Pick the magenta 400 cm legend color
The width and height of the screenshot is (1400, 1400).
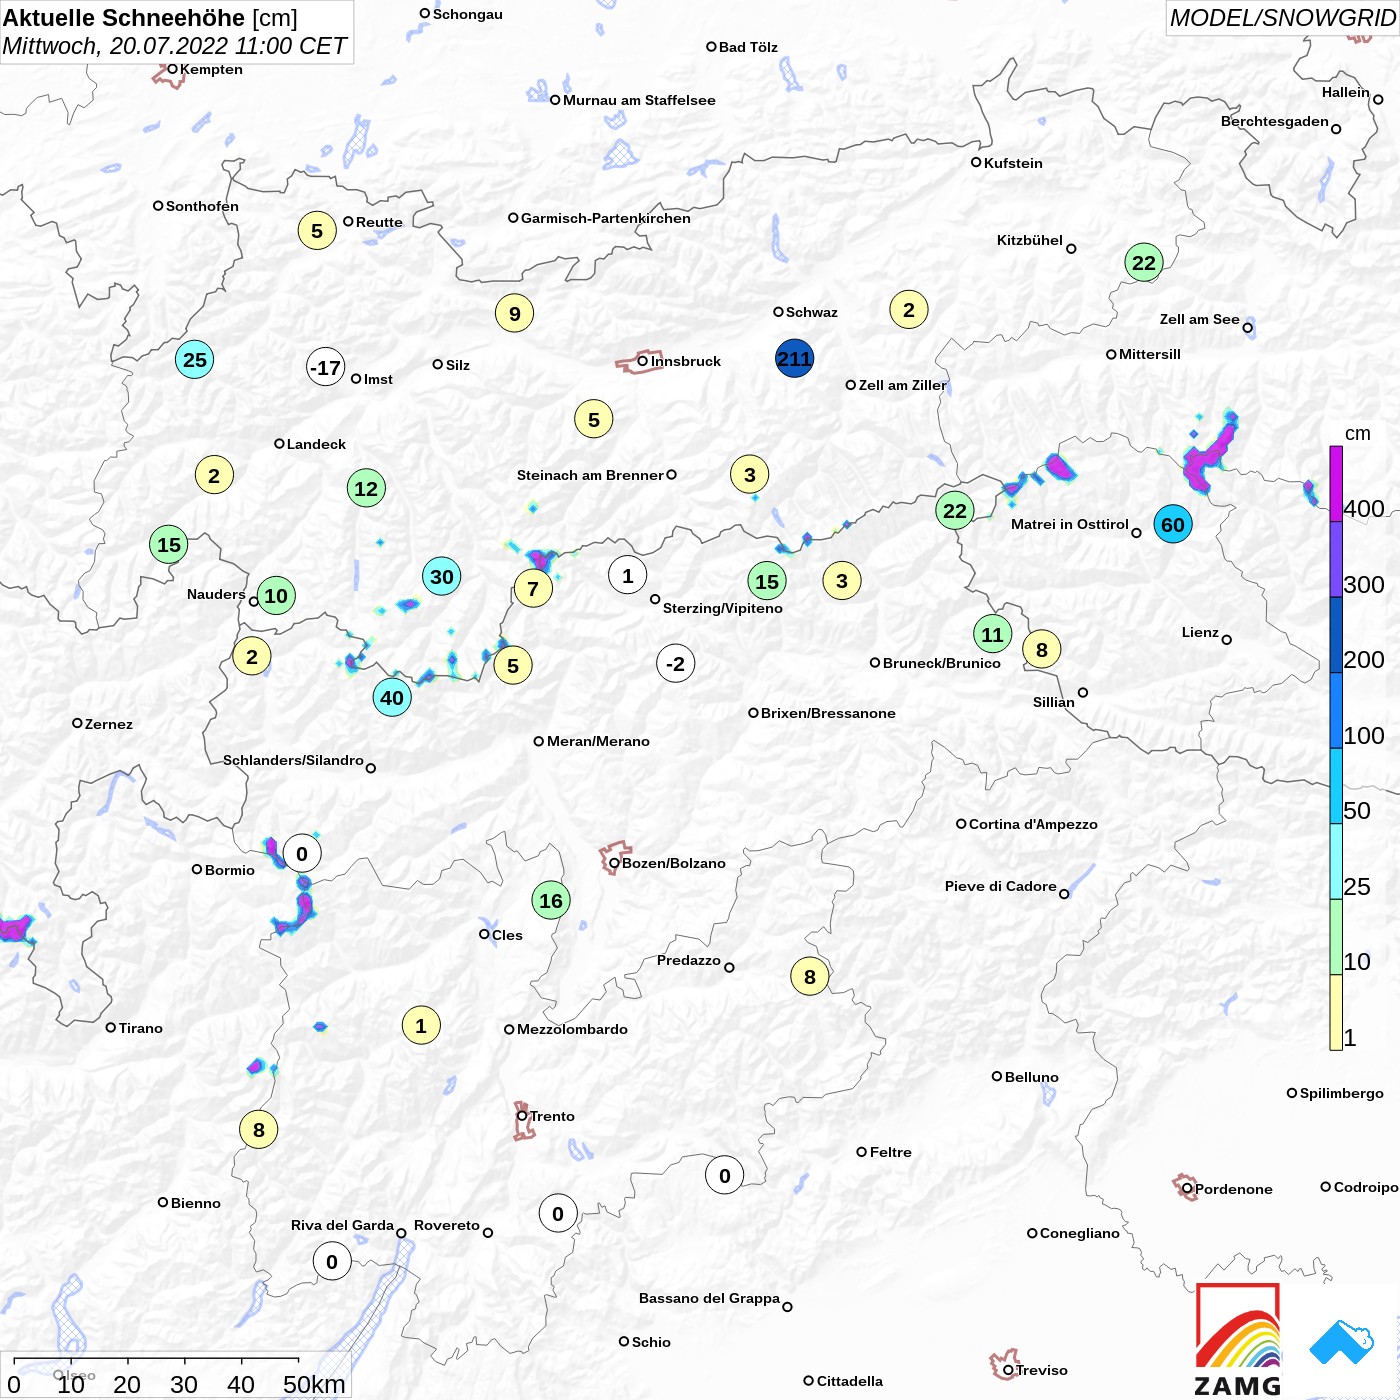tap(1336, 484)
